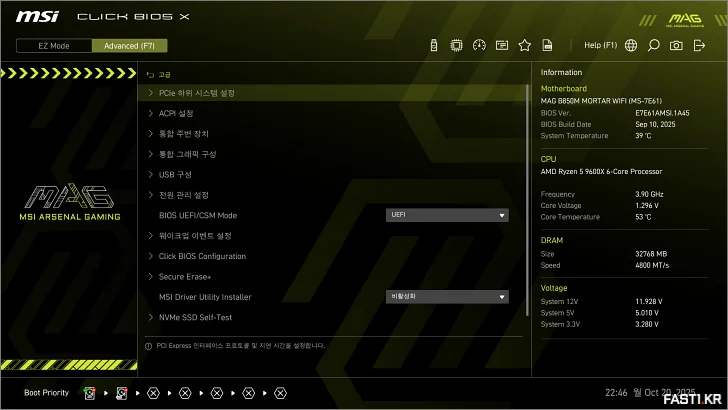
Task: Select the second boot priority drive icon
Action: [x=122, y=393]
